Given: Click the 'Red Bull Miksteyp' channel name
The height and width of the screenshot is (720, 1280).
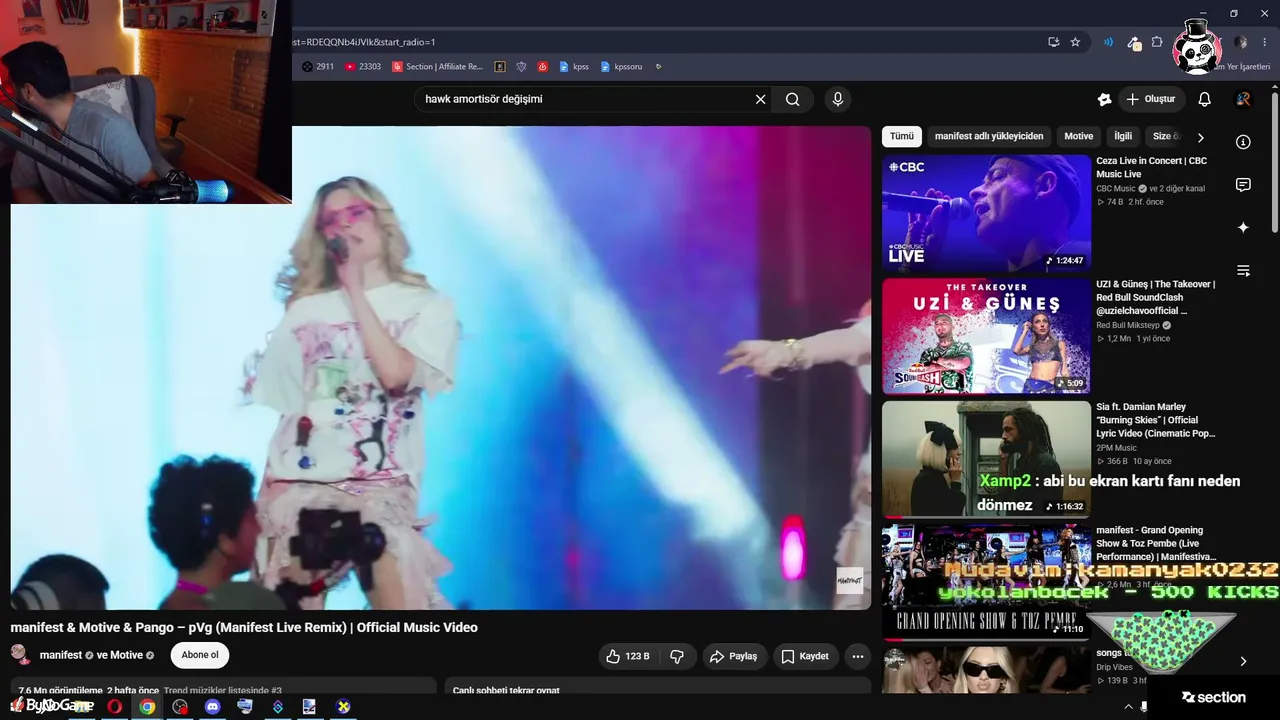Looking at the screenshot, I should 1127,325.
